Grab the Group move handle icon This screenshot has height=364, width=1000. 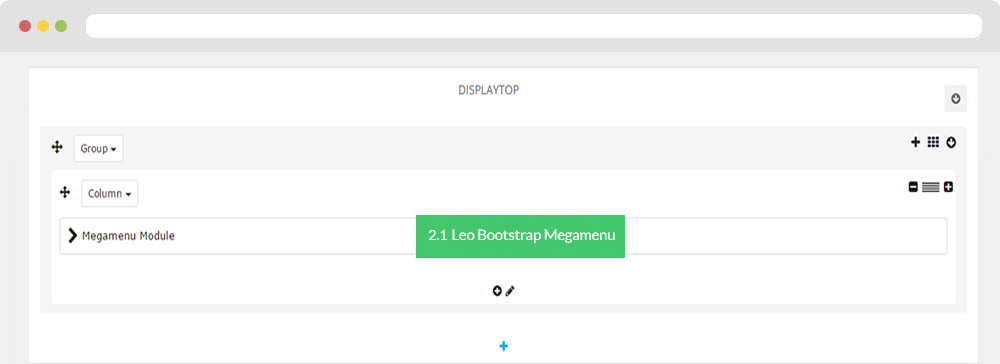coord(57,148)
